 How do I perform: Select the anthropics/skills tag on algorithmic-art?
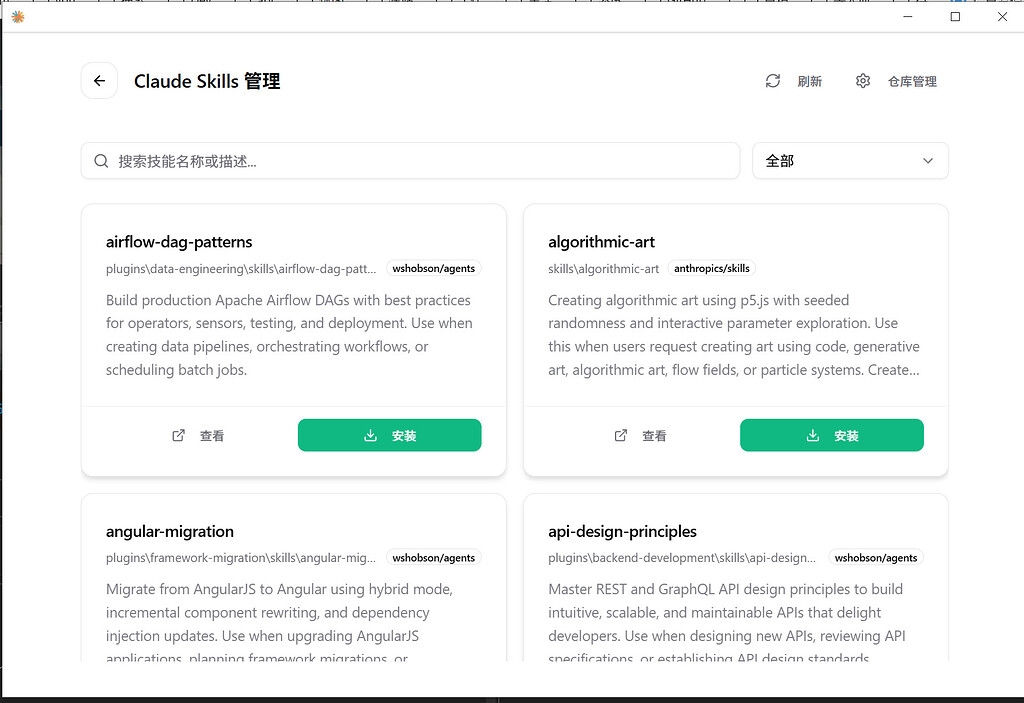tap(712, 269)
